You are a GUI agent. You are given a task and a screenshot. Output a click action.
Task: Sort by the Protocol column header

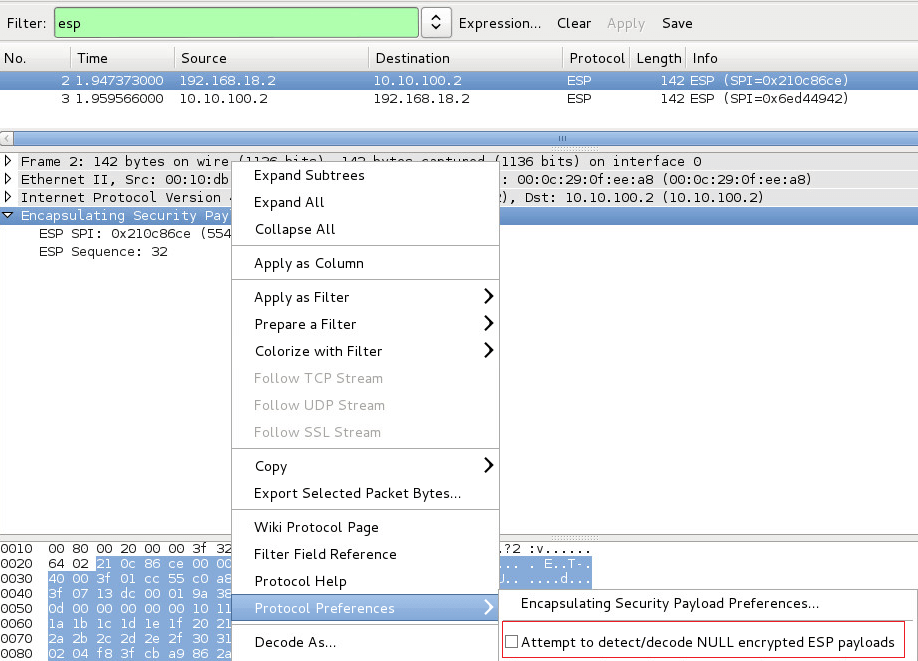tap(597, 58)
